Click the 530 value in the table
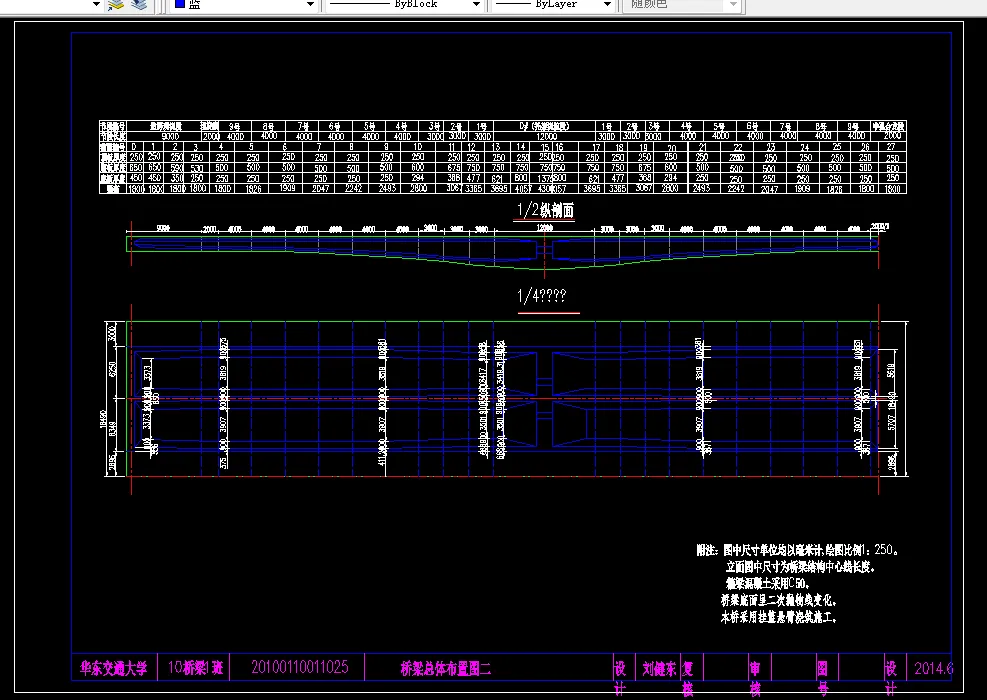This screenshot has height=700, width=987. [x=197, y=168]
